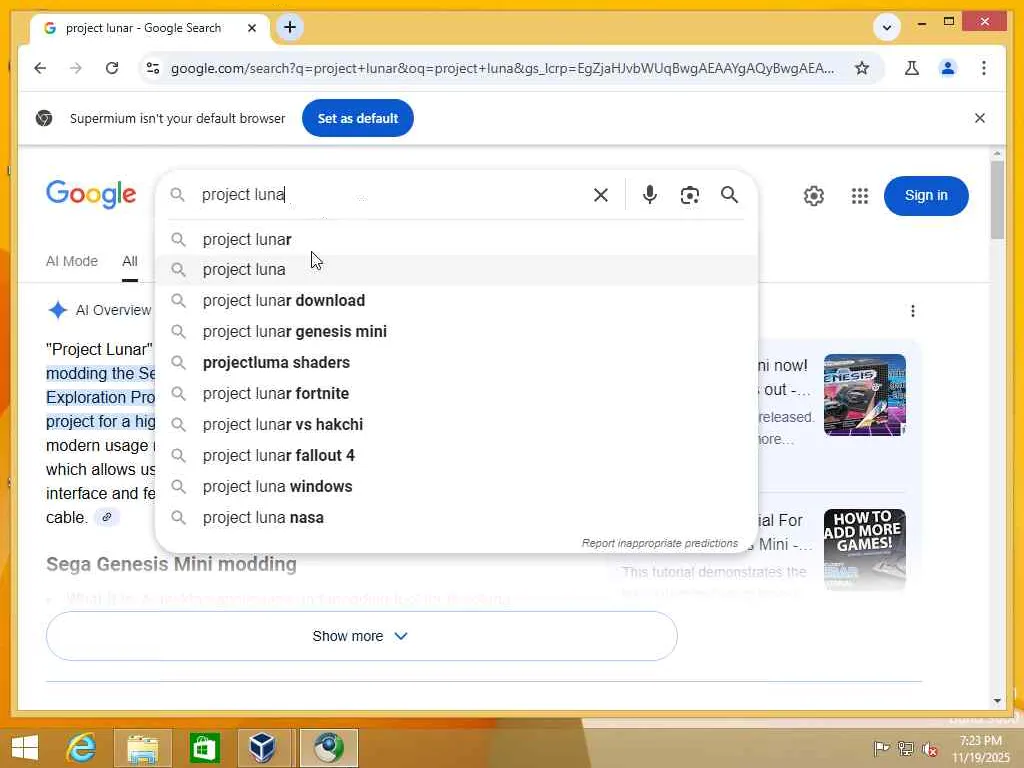The width and height of the screenshot is (1024, 768).
Task: Go forward with the forward arrow
Action: (x=76, y=68)
